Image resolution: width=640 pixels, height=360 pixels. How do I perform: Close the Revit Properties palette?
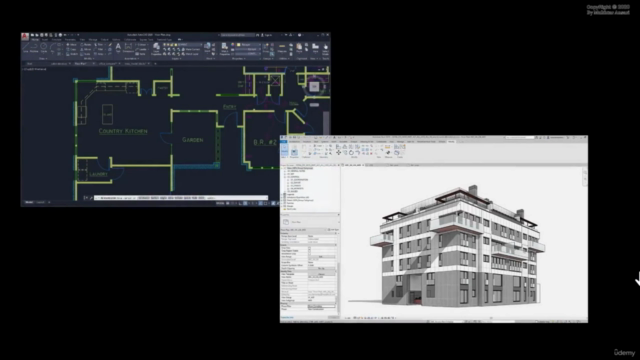[338, 215]
